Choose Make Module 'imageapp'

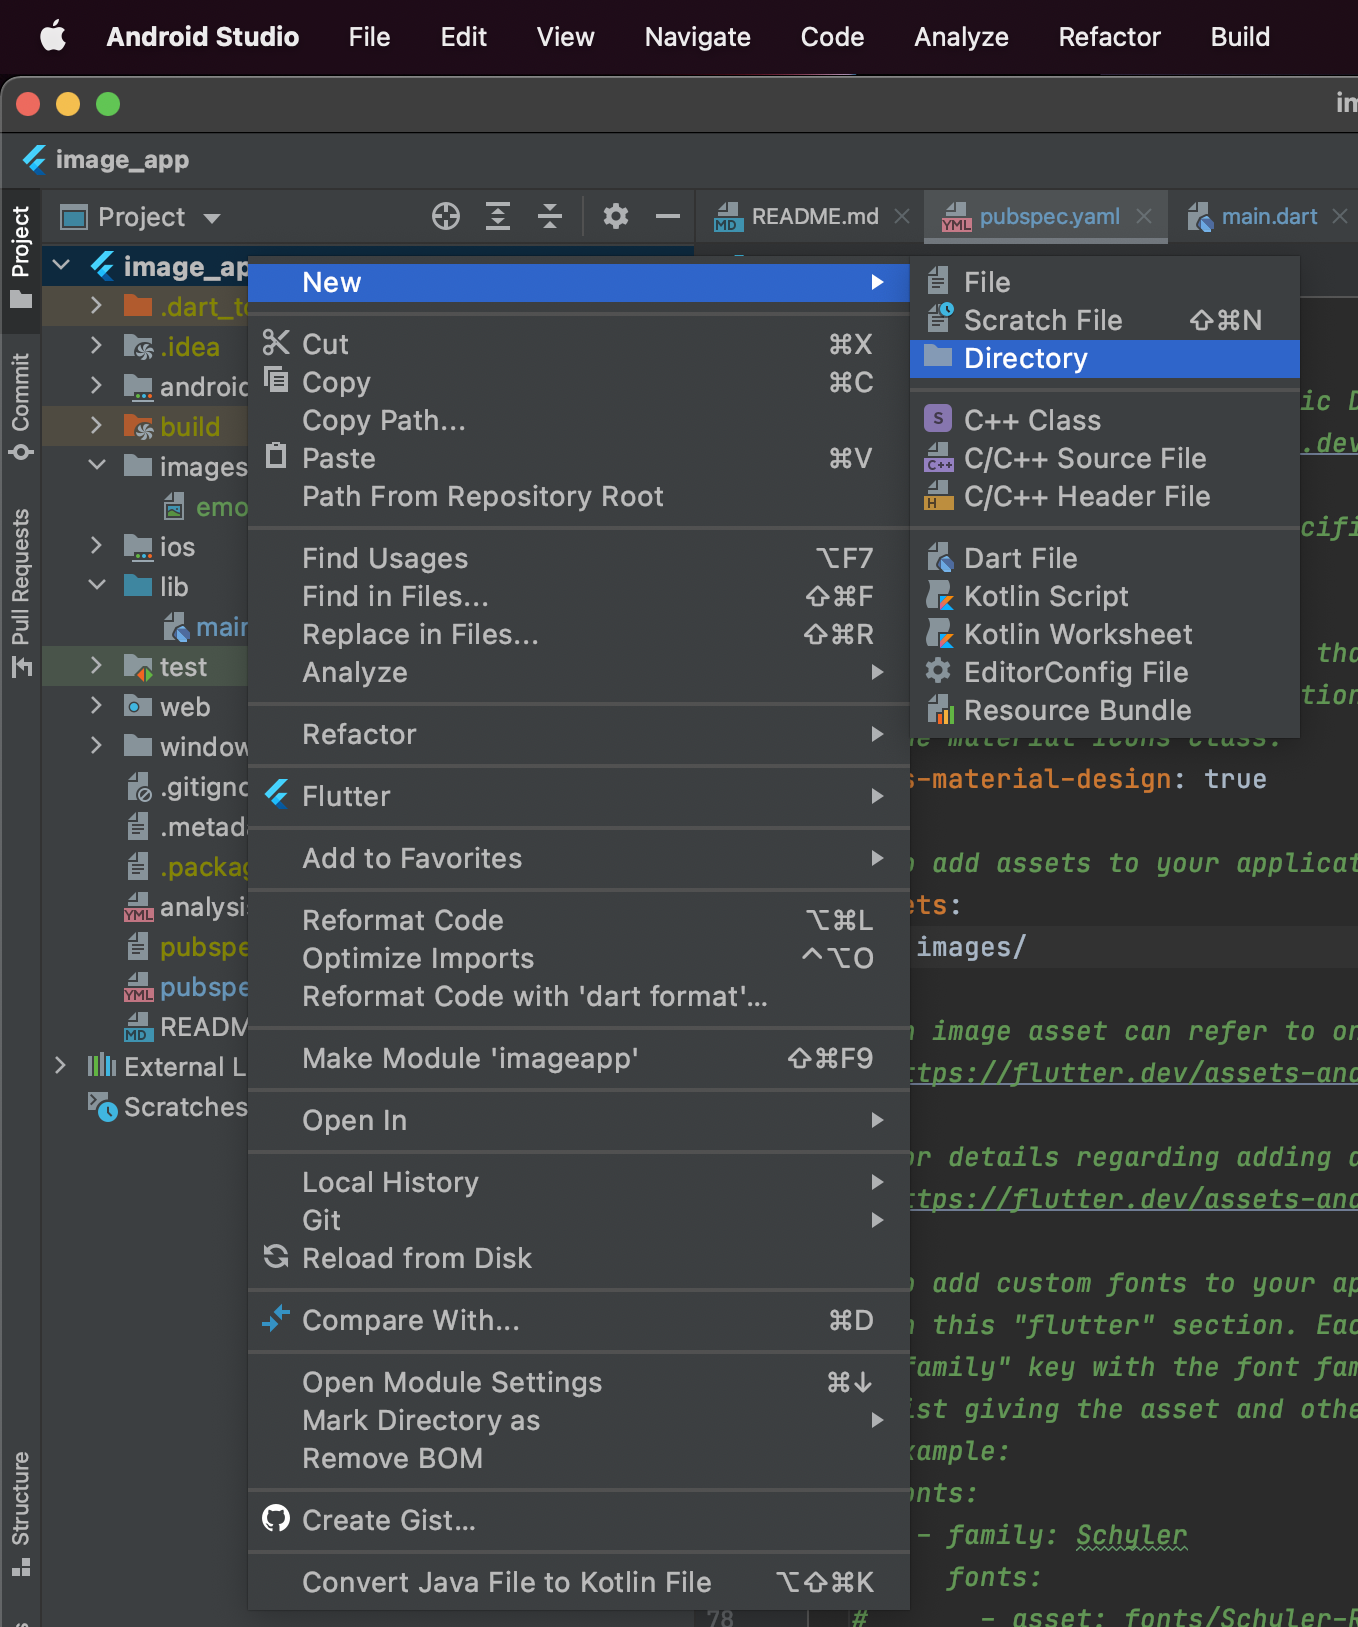(x=578, y=1059)
